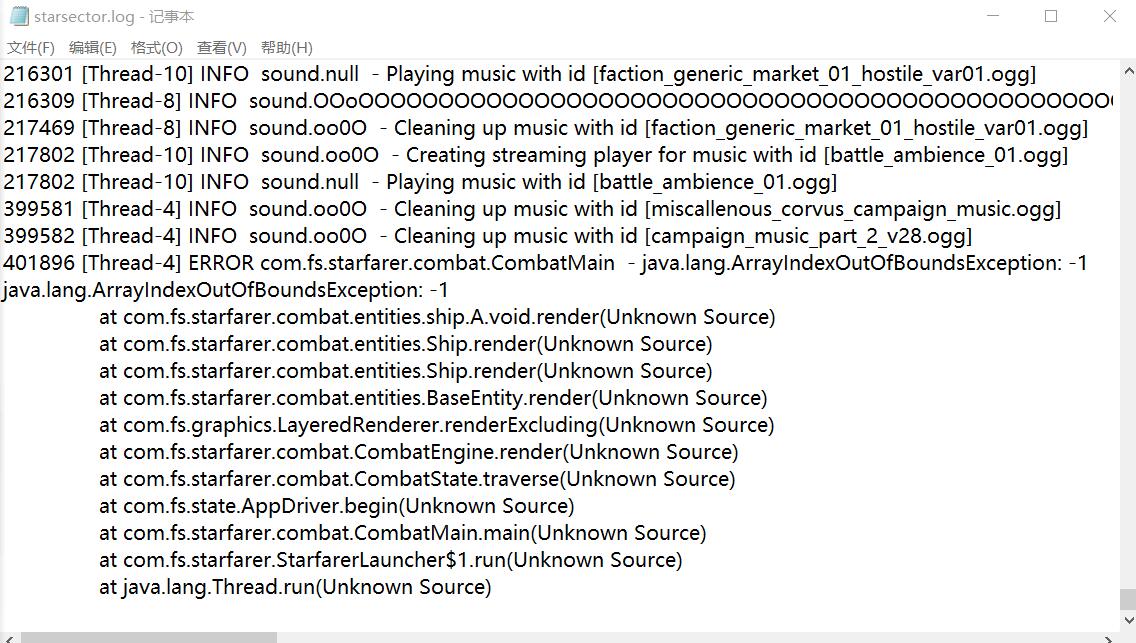1136x643 pixels.
Task: Click the vertical scrollbar thumb
Action: point(1127,599)
